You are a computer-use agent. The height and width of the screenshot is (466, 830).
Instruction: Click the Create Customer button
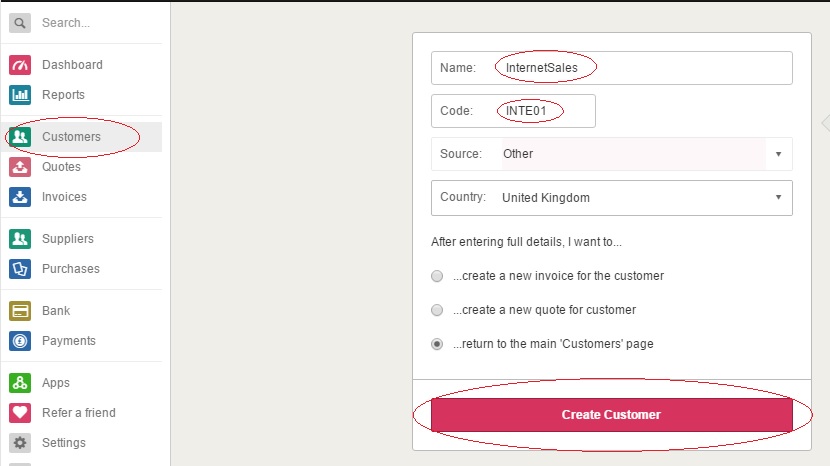[x=611, y=415]
